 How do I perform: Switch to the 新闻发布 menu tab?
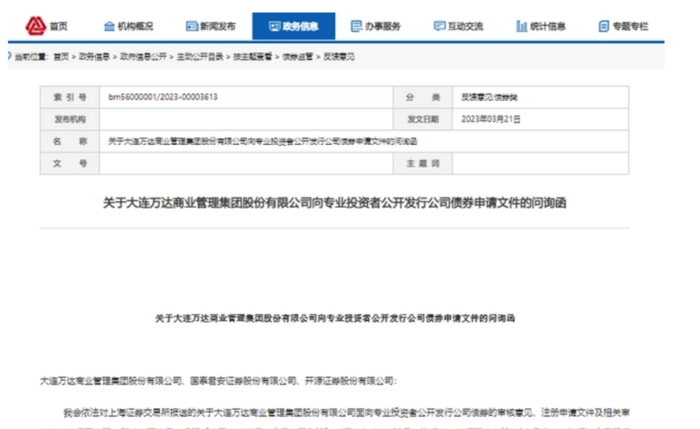(217, 26)
